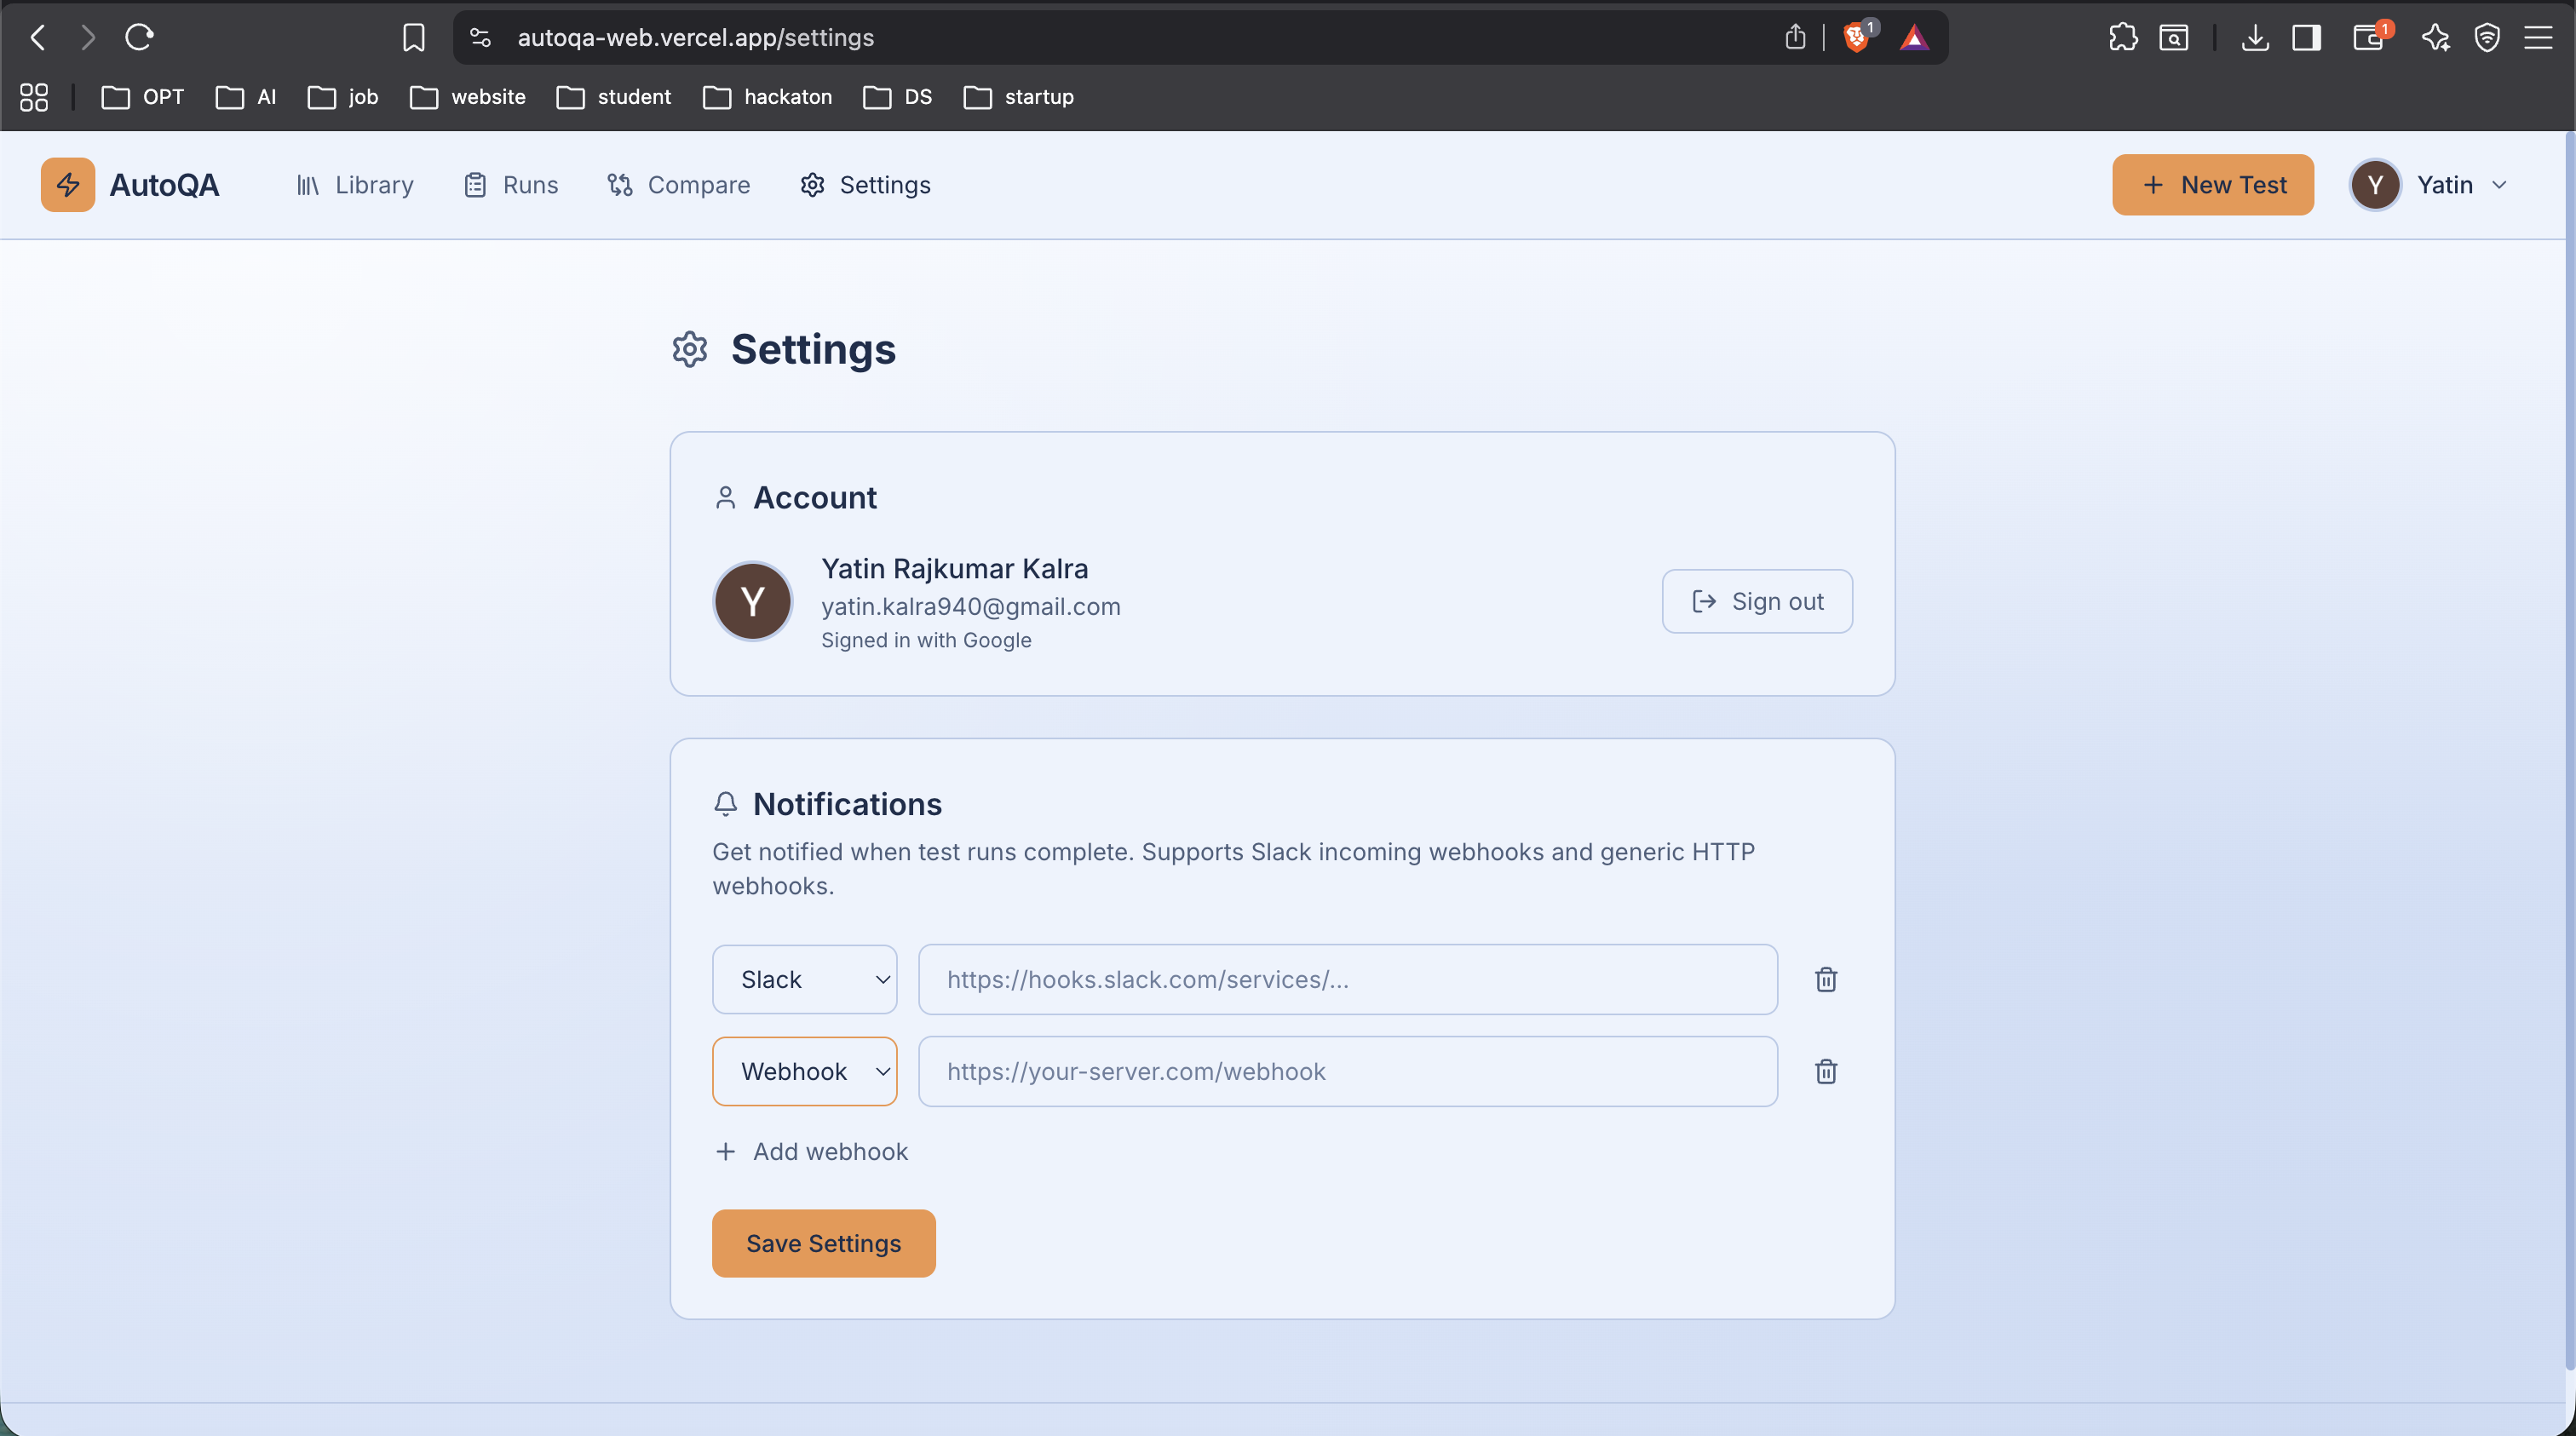Click Save Settings button
The width and height of the screenshot is (2576, 1436).
tap(823, 1243)
